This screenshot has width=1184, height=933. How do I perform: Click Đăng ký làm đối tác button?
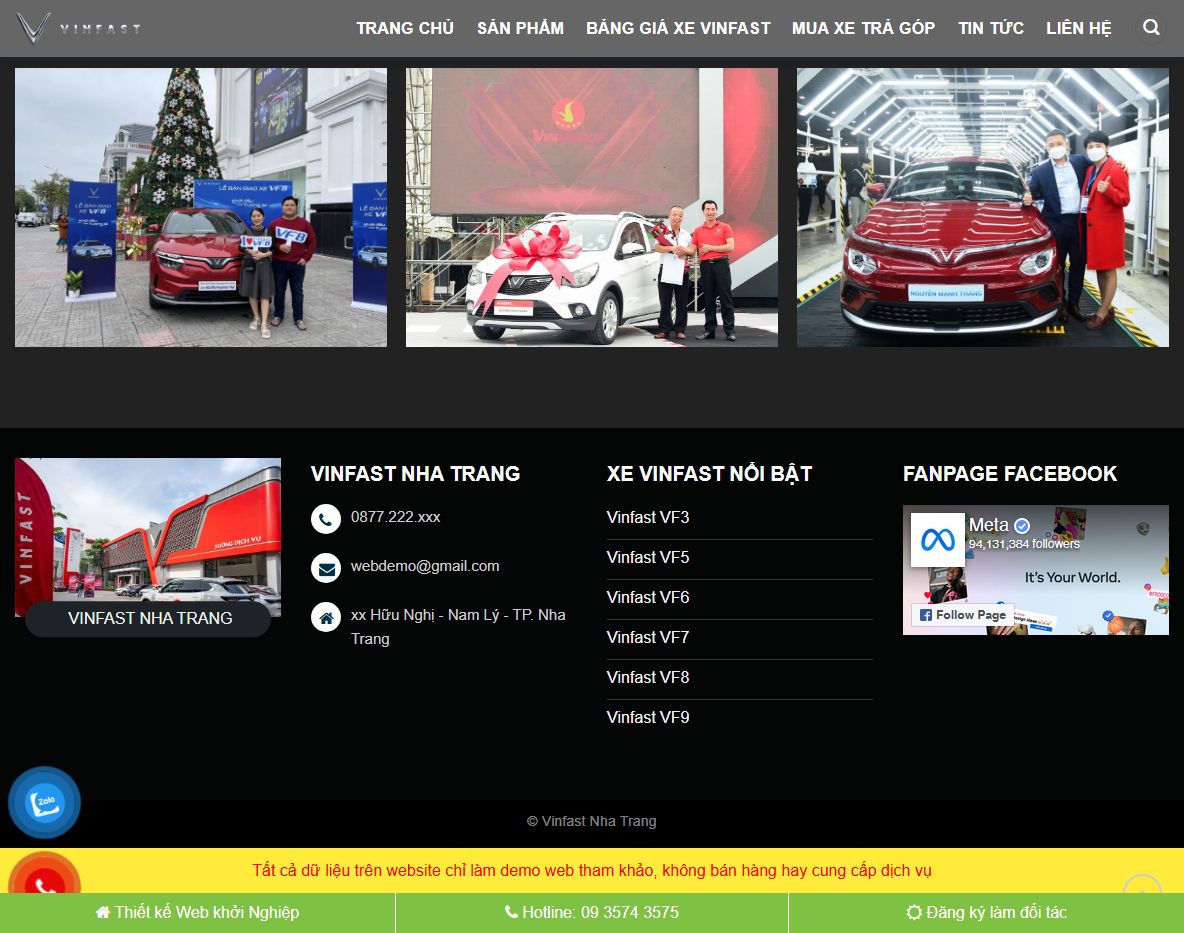[986, 913]
